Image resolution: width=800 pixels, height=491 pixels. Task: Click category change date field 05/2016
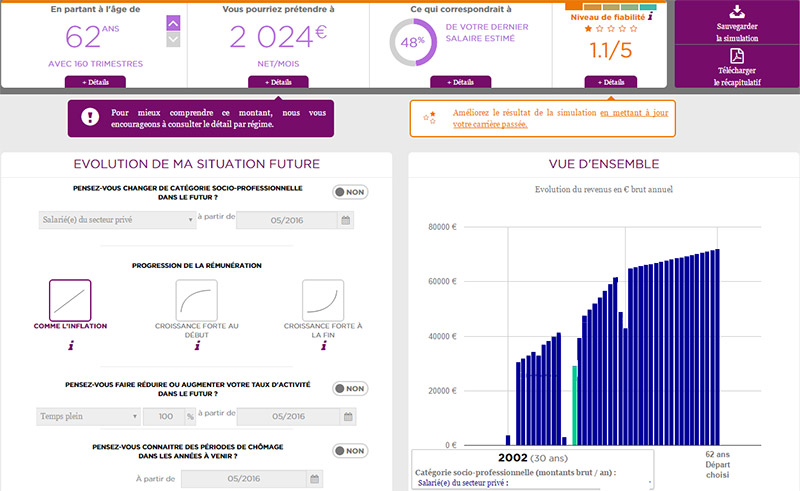(287, 220)
